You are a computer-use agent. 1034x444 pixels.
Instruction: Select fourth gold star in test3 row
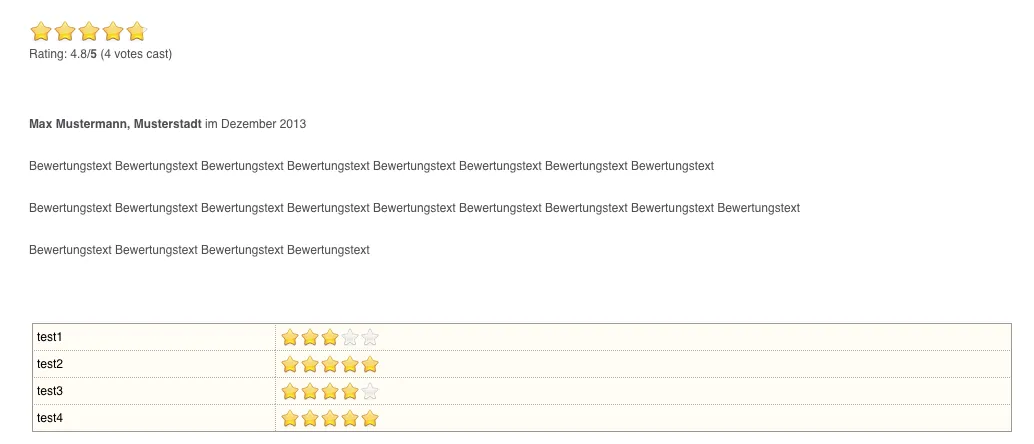350,391
